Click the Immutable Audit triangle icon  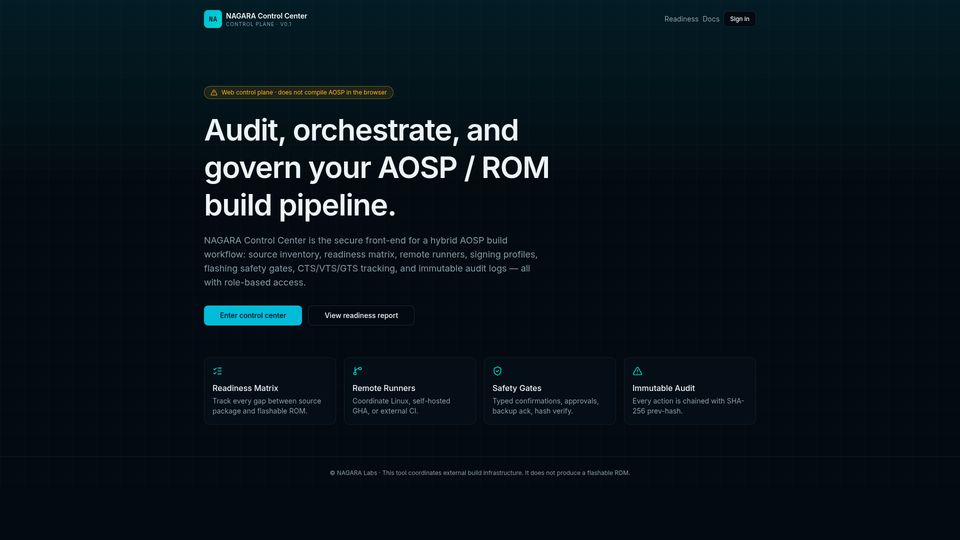[637, 371]
